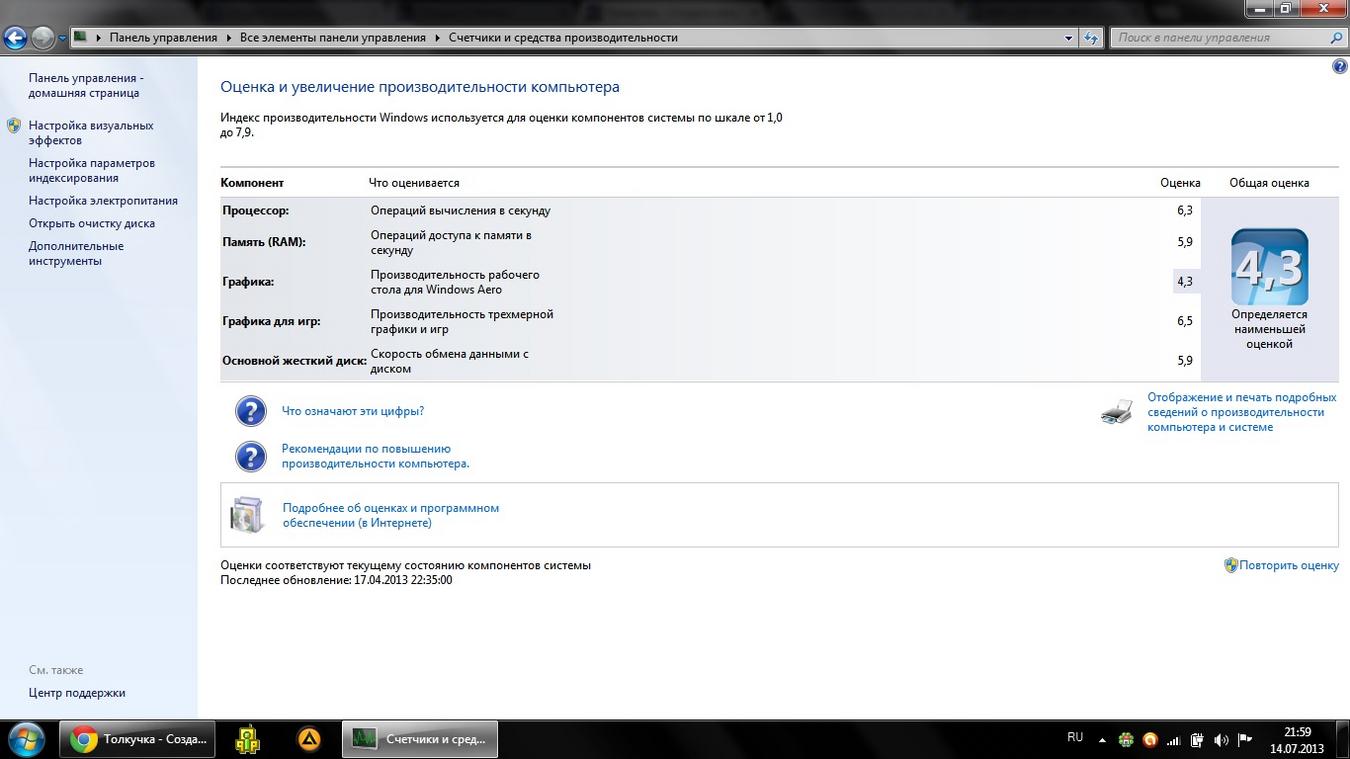Click the search magnifier icon

click(x=1337, y=38)
